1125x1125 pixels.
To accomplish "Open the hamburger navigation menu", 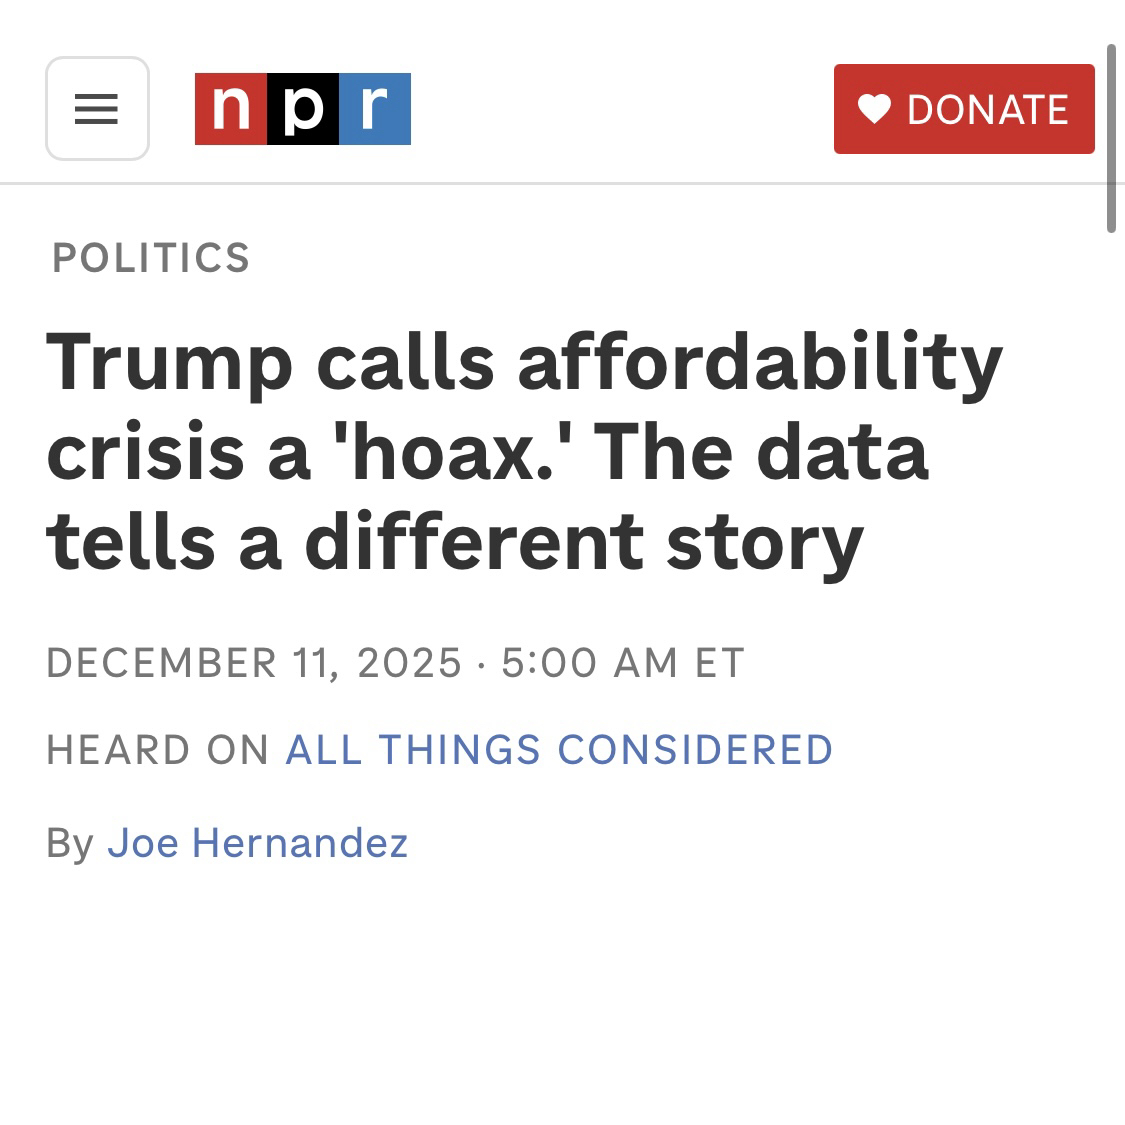I will click(x=97, y=109).
